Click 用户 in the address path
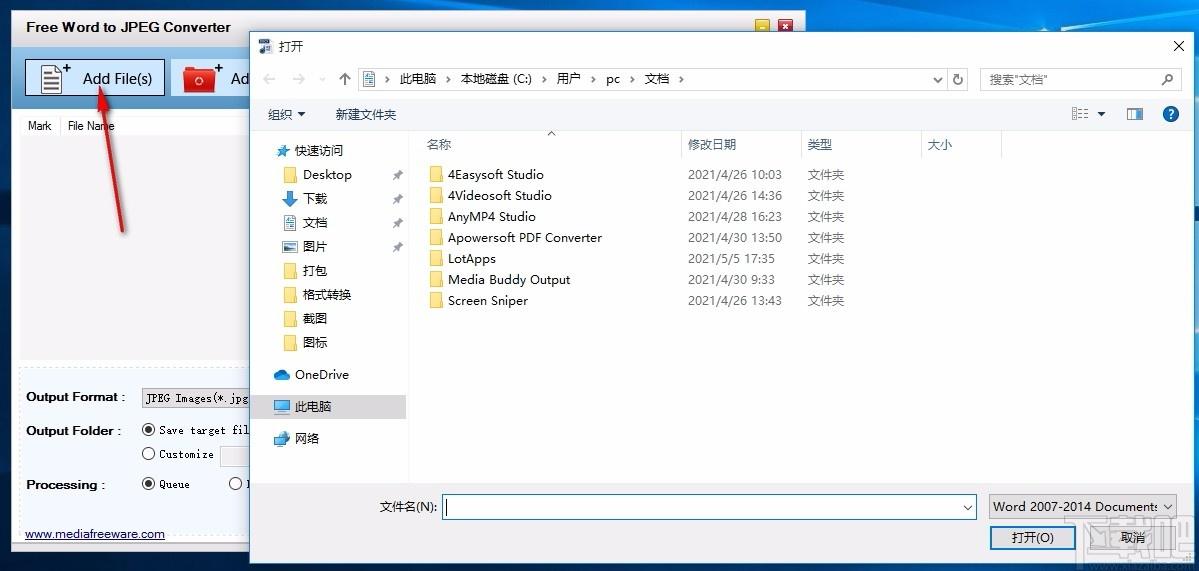This screenshot has width=1199, height=571. tap(568, 79)
